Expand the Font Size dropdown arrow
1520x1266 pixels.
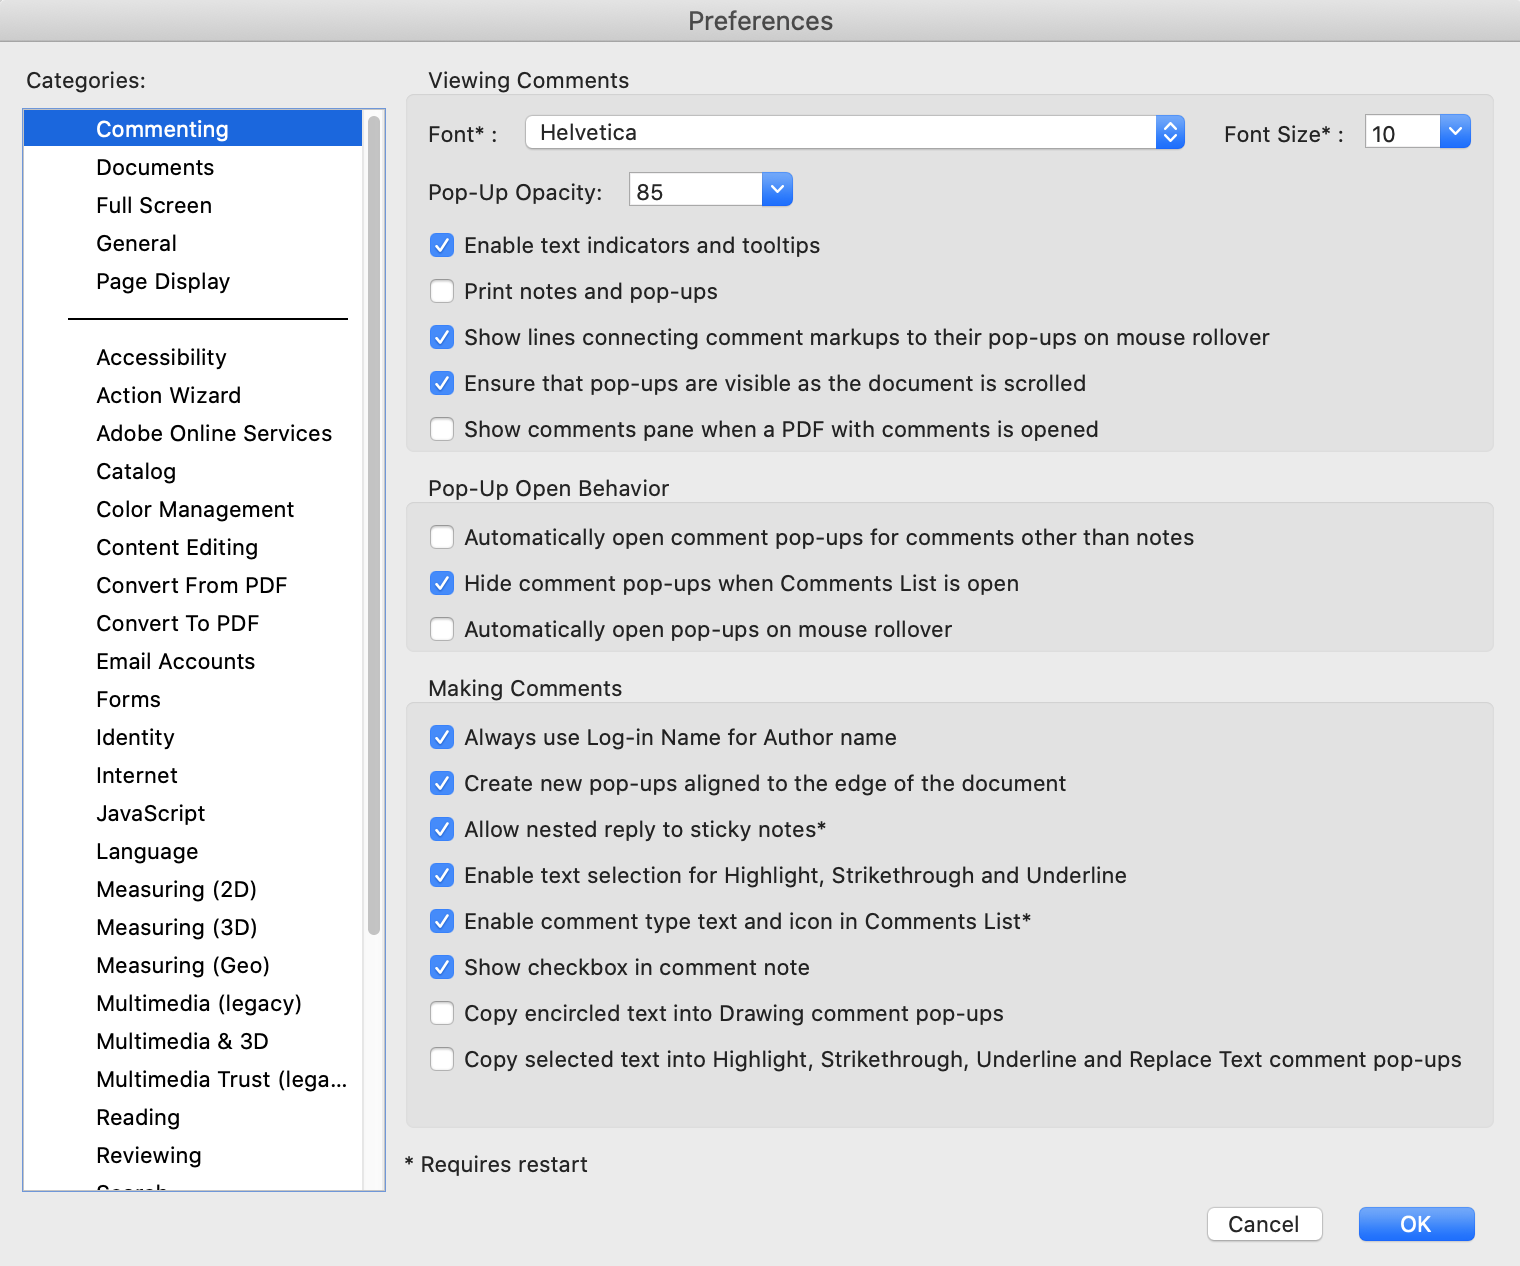(x=1455, y=132)
